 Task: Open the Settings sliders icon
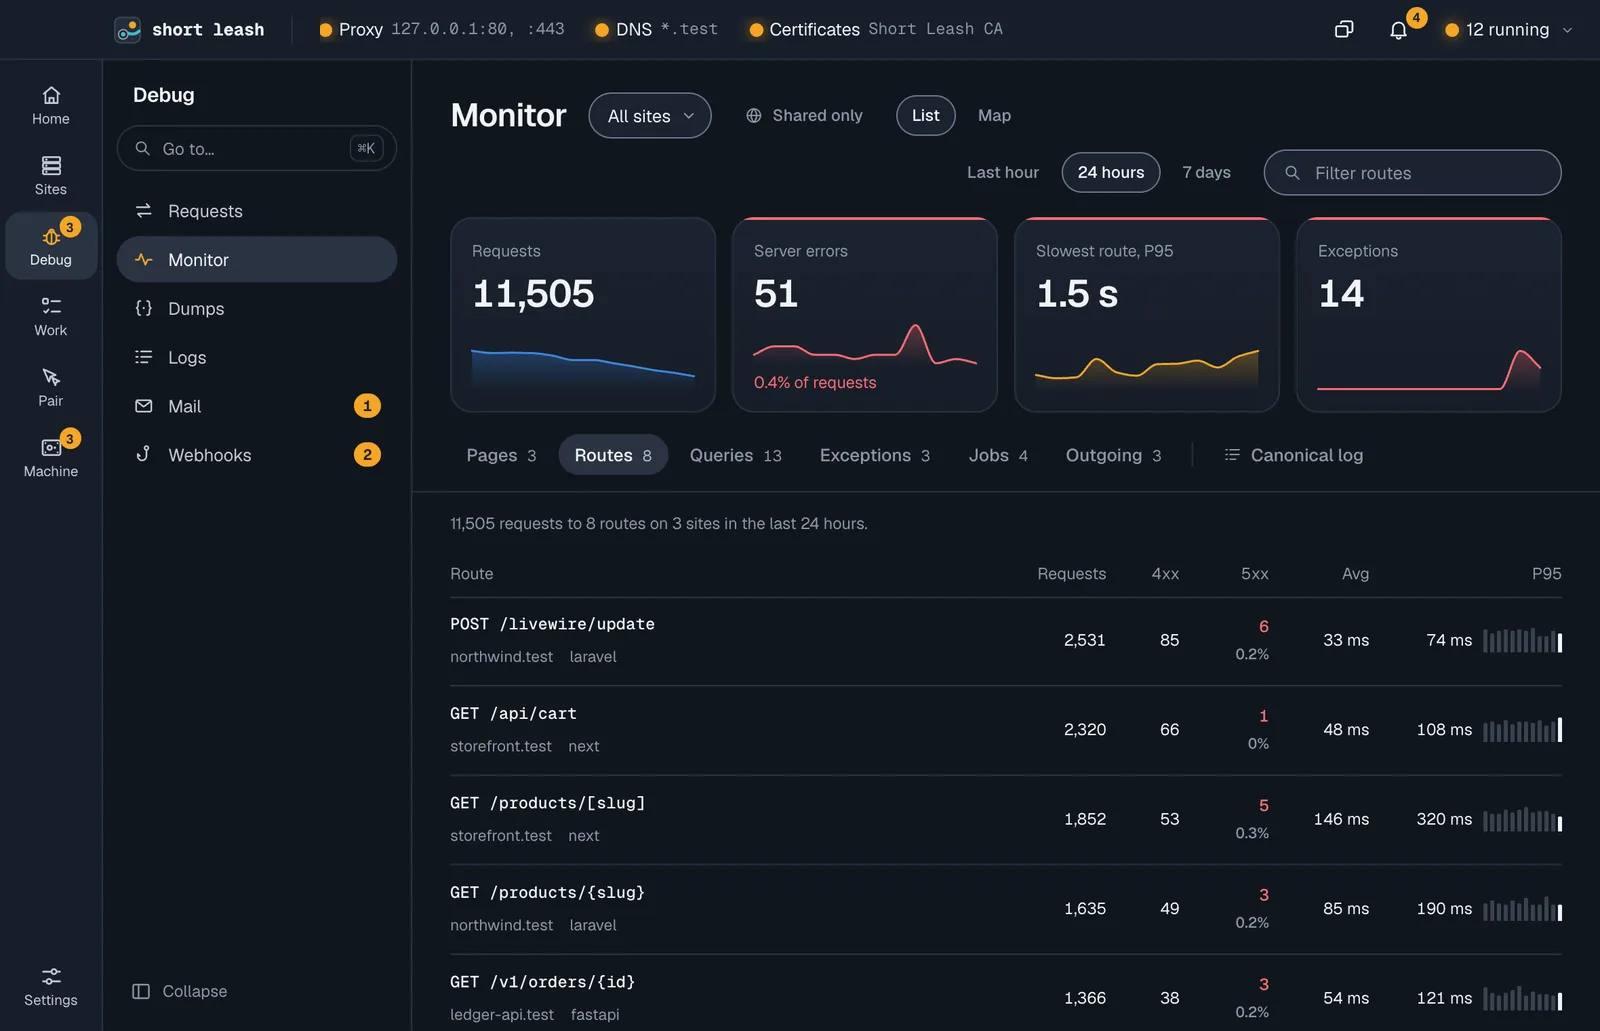(x=51, y=976)
